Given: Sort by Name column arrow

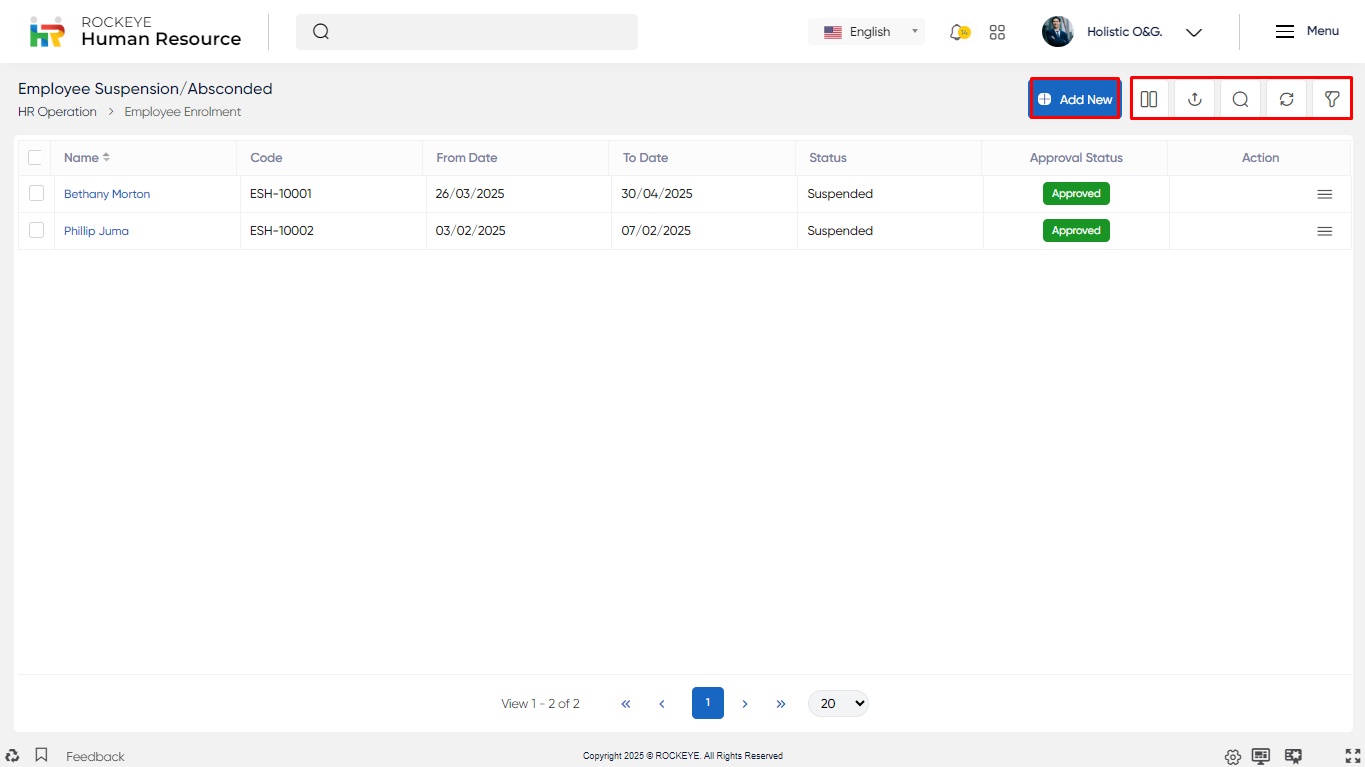Looking at the screenshot, I should 106,157.
